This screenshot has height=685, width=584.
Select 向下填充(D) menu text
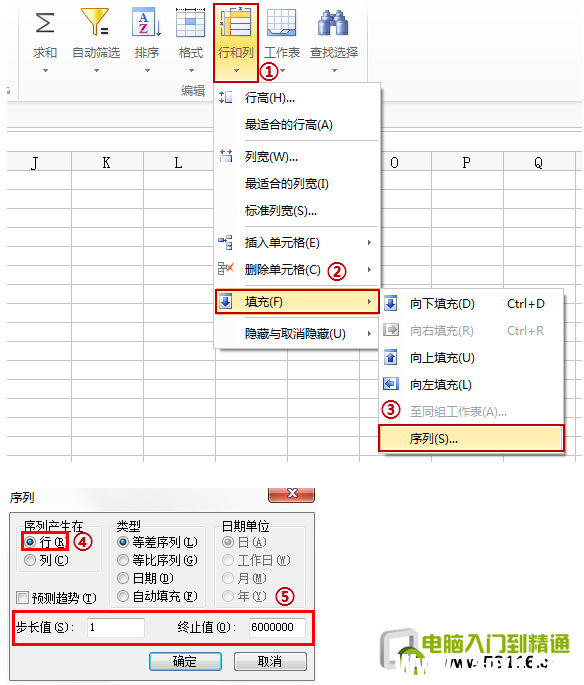coord(442,304)
